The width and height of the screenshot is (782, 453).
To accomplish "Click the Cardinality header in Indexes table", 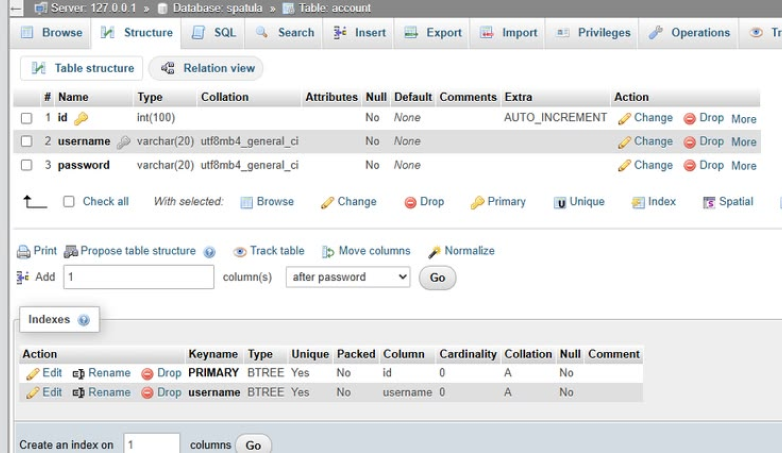I will click(468, 354).
